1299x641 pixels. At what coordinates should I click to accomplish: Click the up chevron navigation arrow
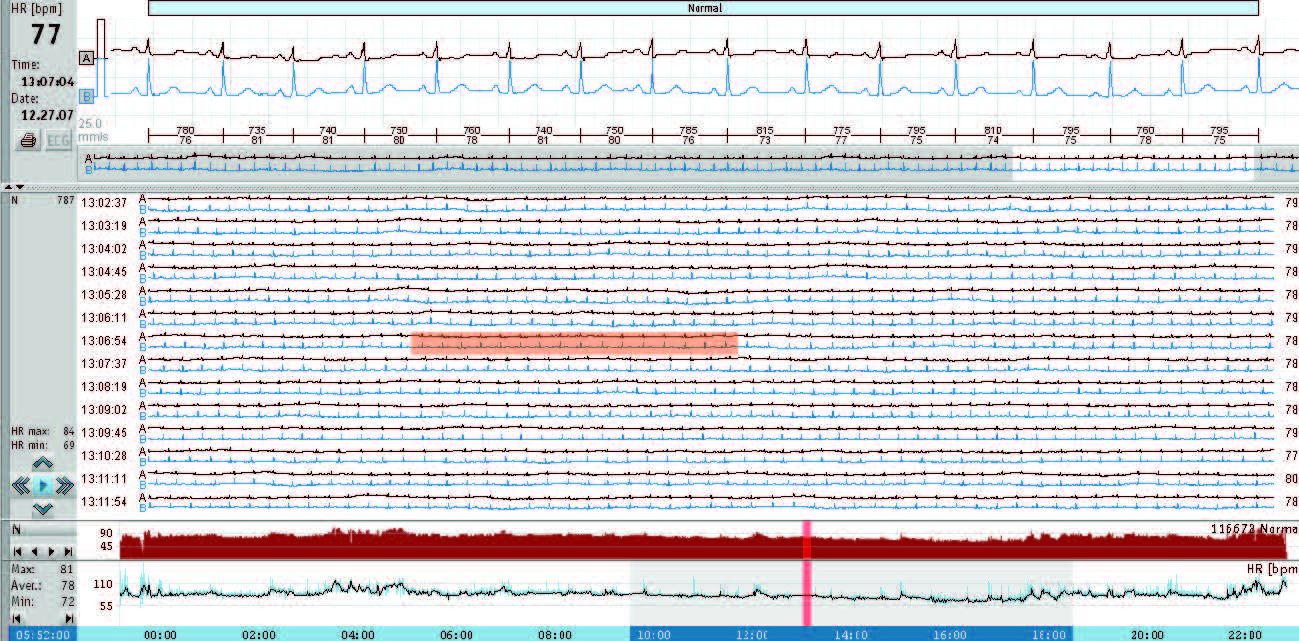42,463
